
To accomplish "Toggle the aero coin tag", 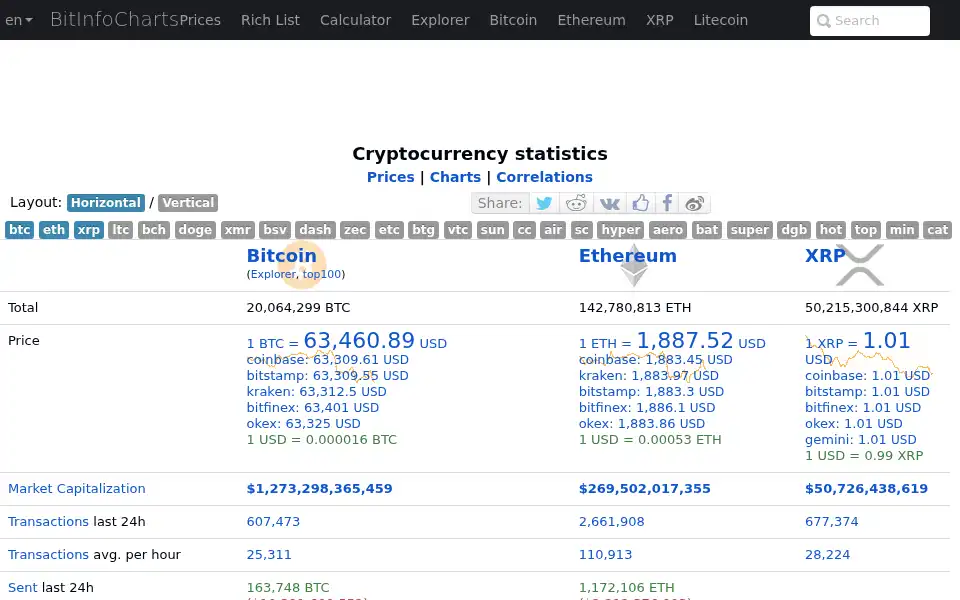I will click(668, 230).
